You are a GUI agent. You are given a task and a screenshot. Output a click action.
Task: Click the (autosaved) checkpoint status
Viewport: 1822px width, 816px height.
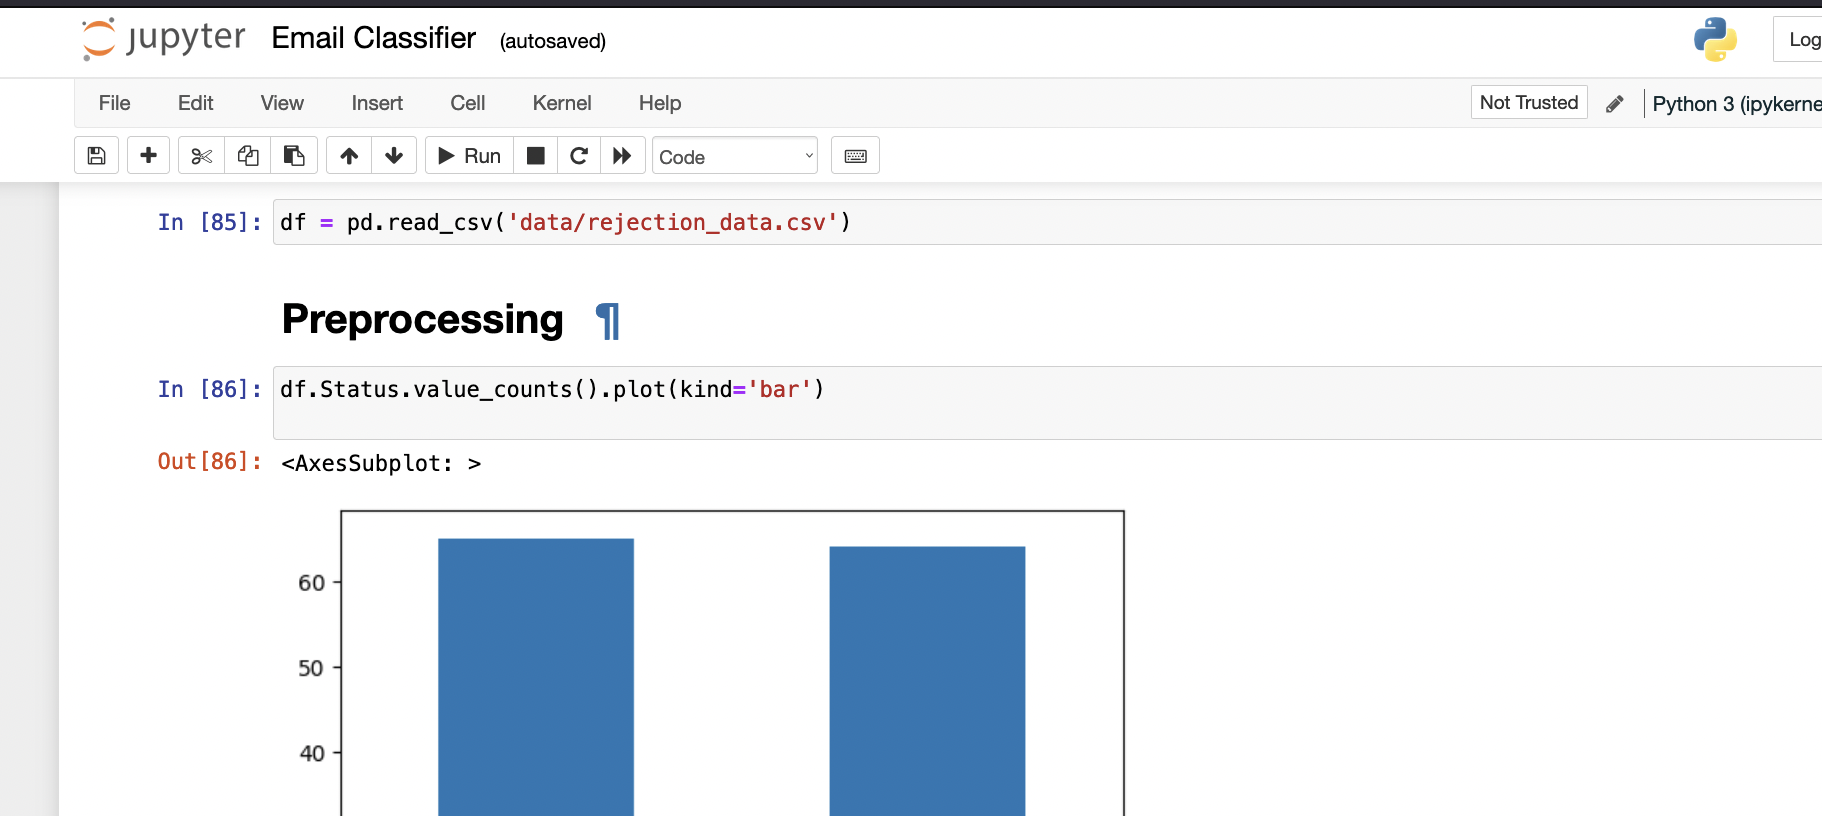point(553,41)
